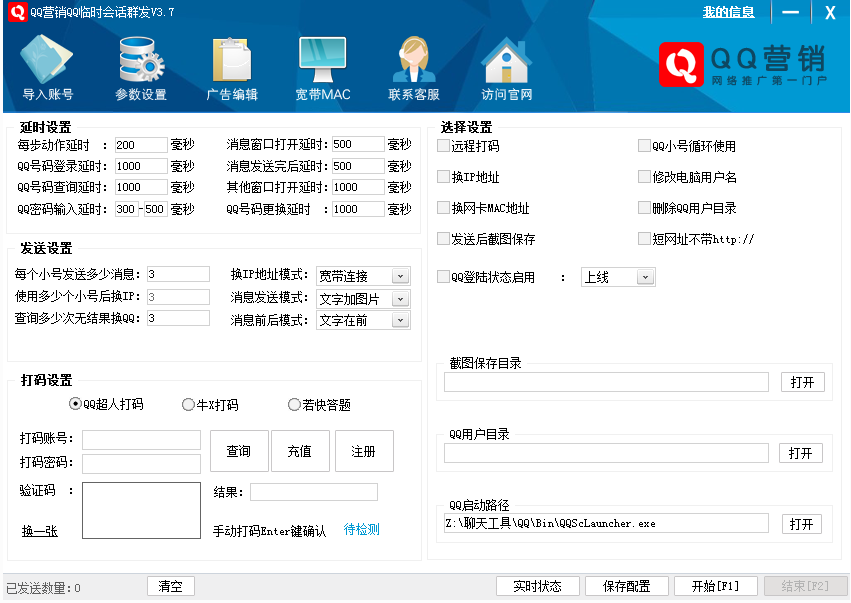Select the 牛X打码 radio button

188,405
